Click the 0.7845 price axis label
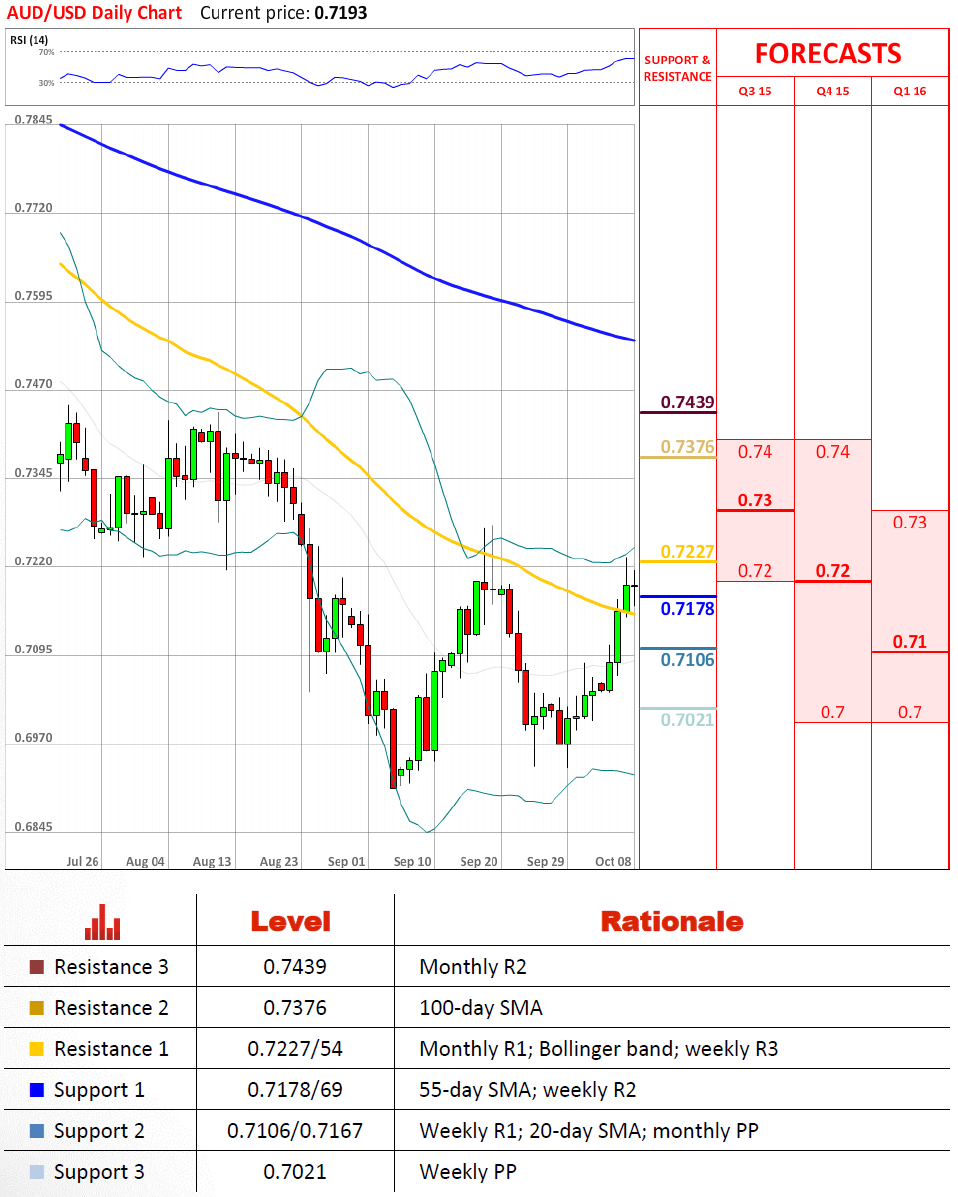Screen dimensions: 958x1197 34,120
